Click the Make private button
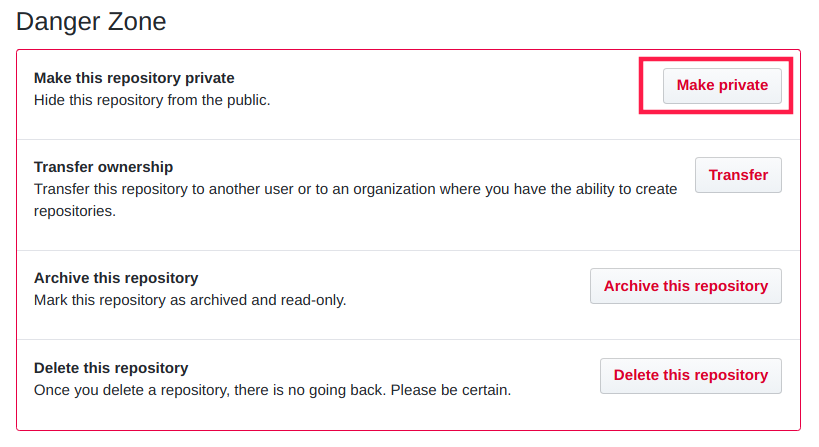 722,85
